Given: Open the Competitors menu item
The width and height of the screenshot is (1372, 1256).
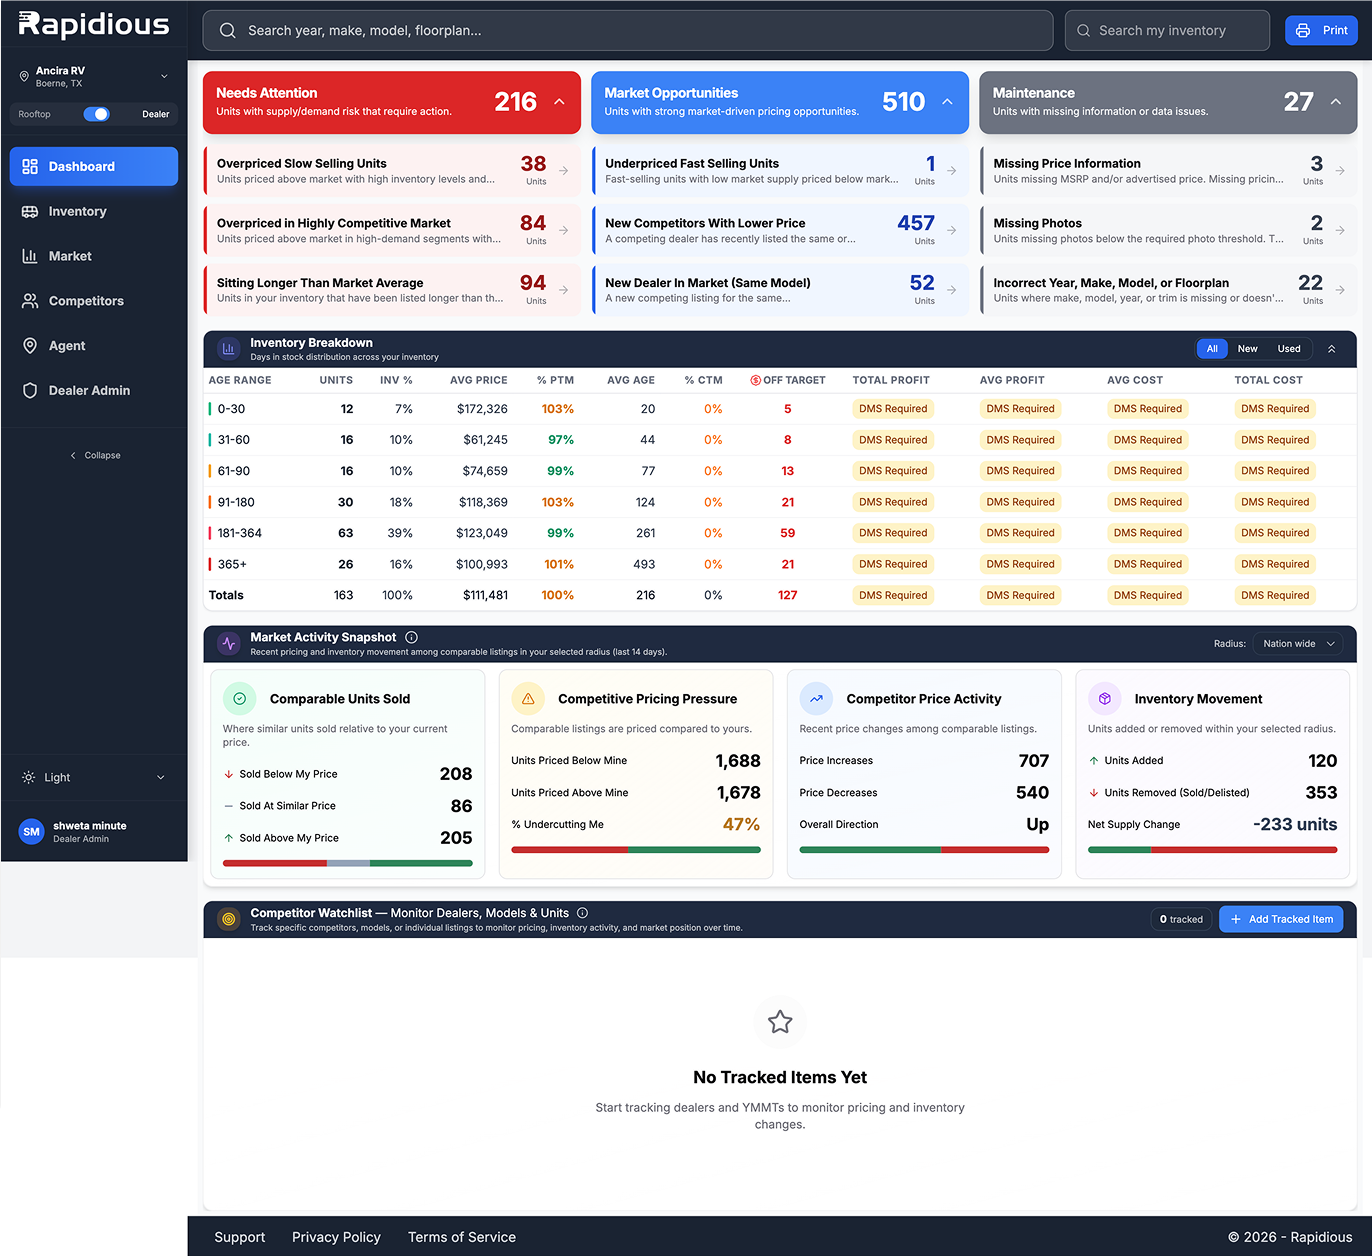Looking at the screenshot, I should pos(94,301).
